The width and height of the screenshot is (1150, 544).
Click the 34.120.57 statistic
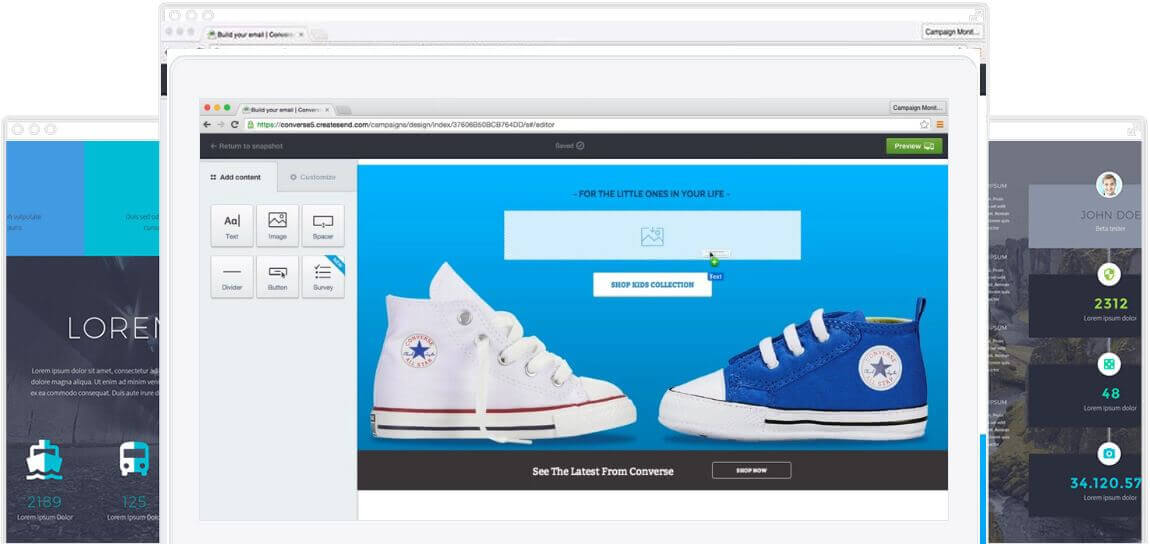[1106, 483]
